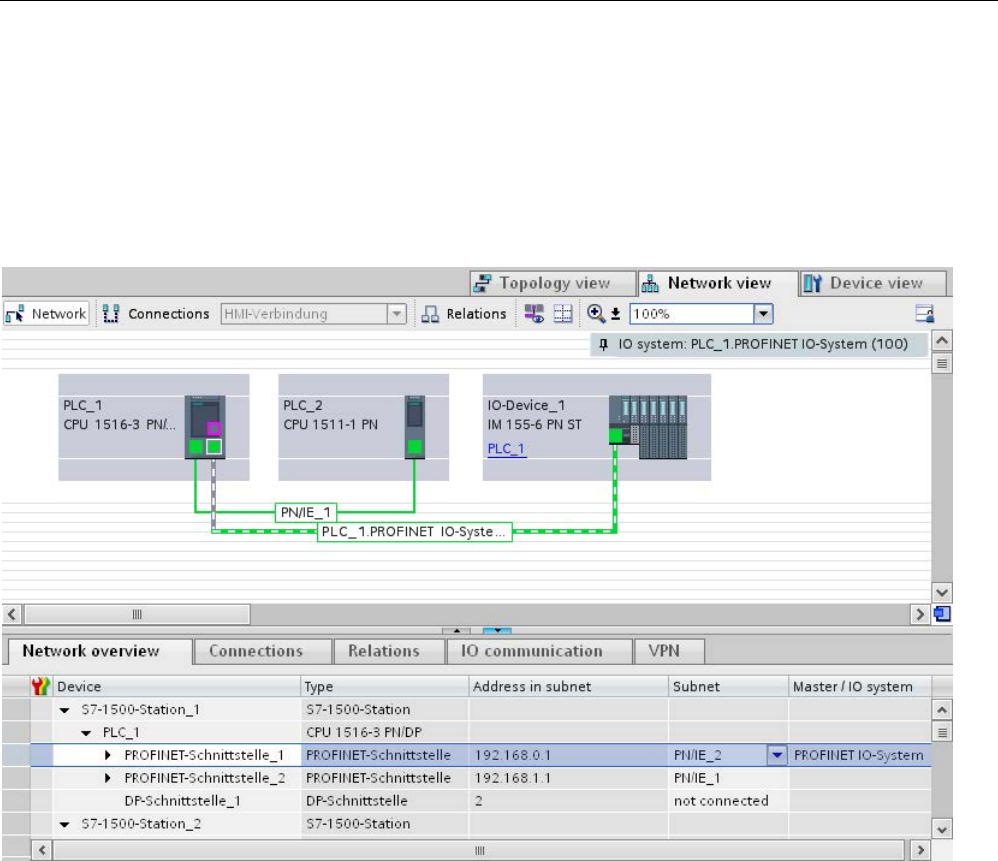
Task: Click the magenta DP interface port on PLC_1
Action: coord(214,428)
